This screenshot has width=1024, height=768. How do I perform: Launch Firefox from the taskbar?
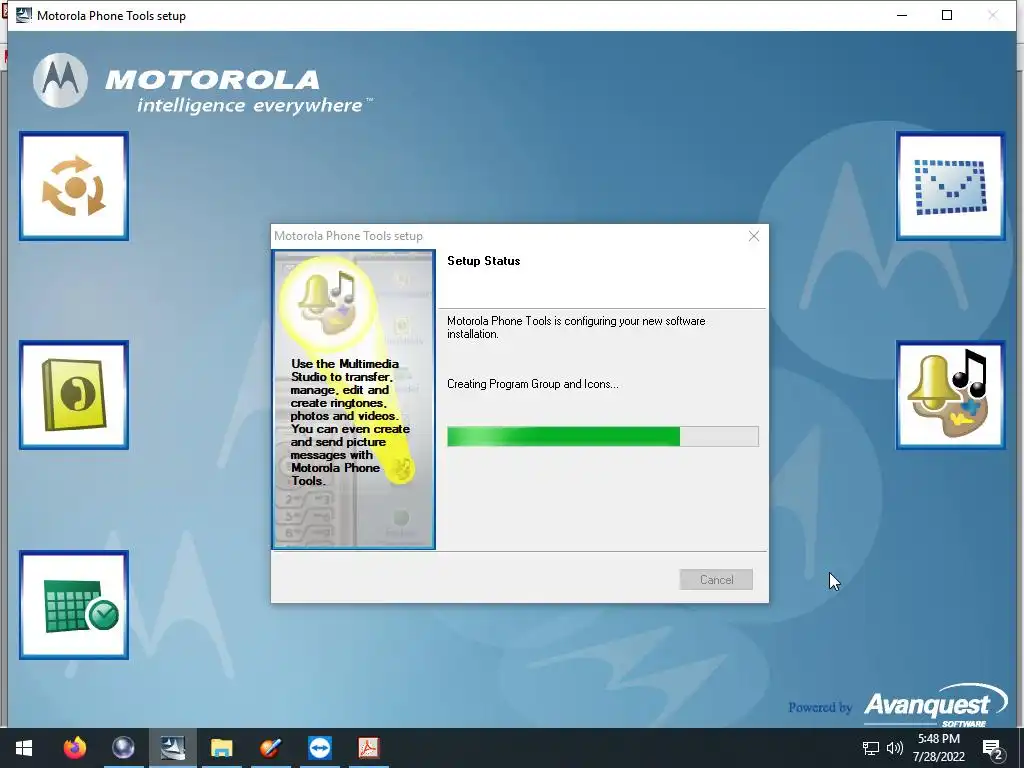click(74, 748)
